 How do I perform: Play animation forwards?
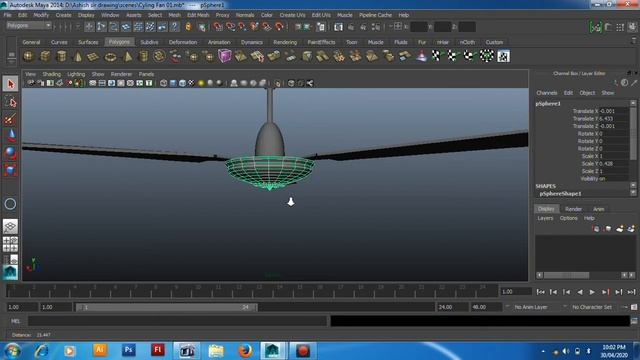tap(592, 292)
